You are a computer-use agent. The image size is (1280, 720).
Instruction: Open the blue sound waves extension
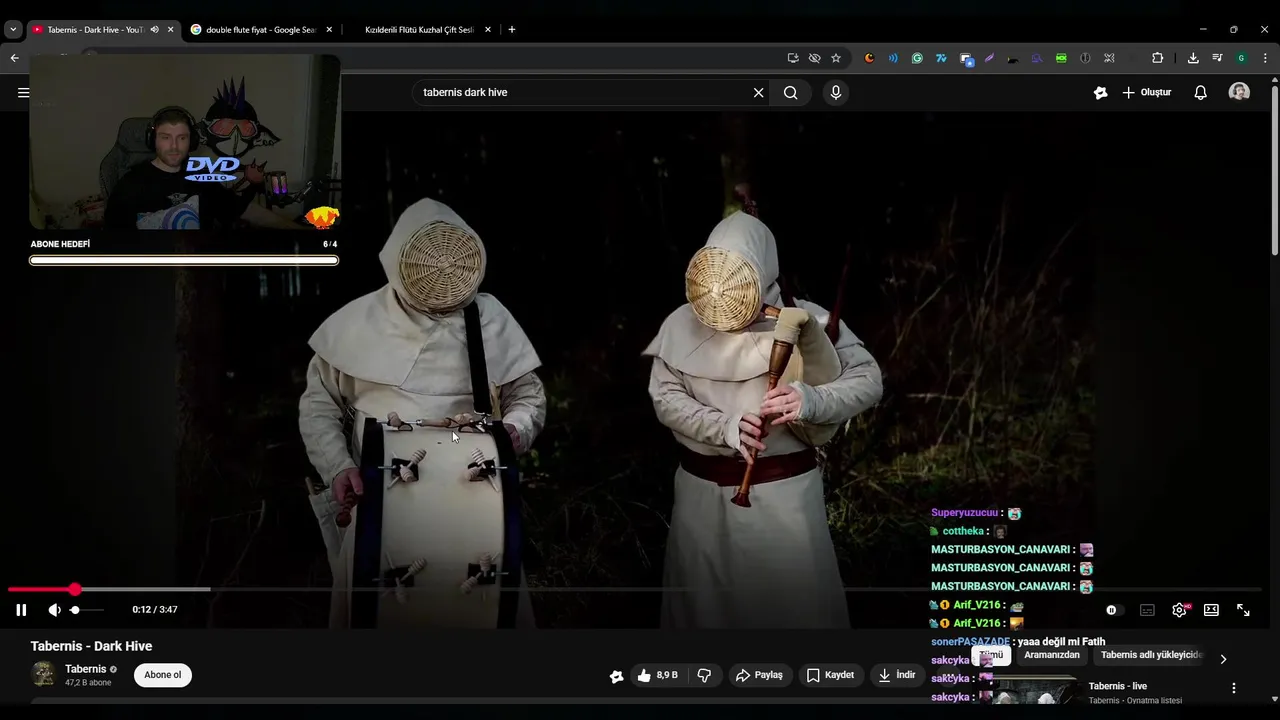click(x=893, y=58)
